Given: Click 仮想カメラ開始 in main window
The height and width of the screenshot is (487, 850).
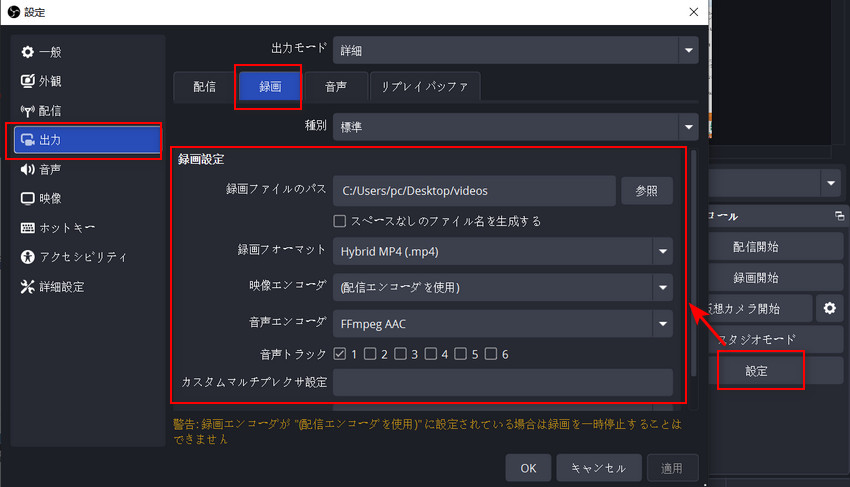Looking at the screenshot, I should point(761,309).
